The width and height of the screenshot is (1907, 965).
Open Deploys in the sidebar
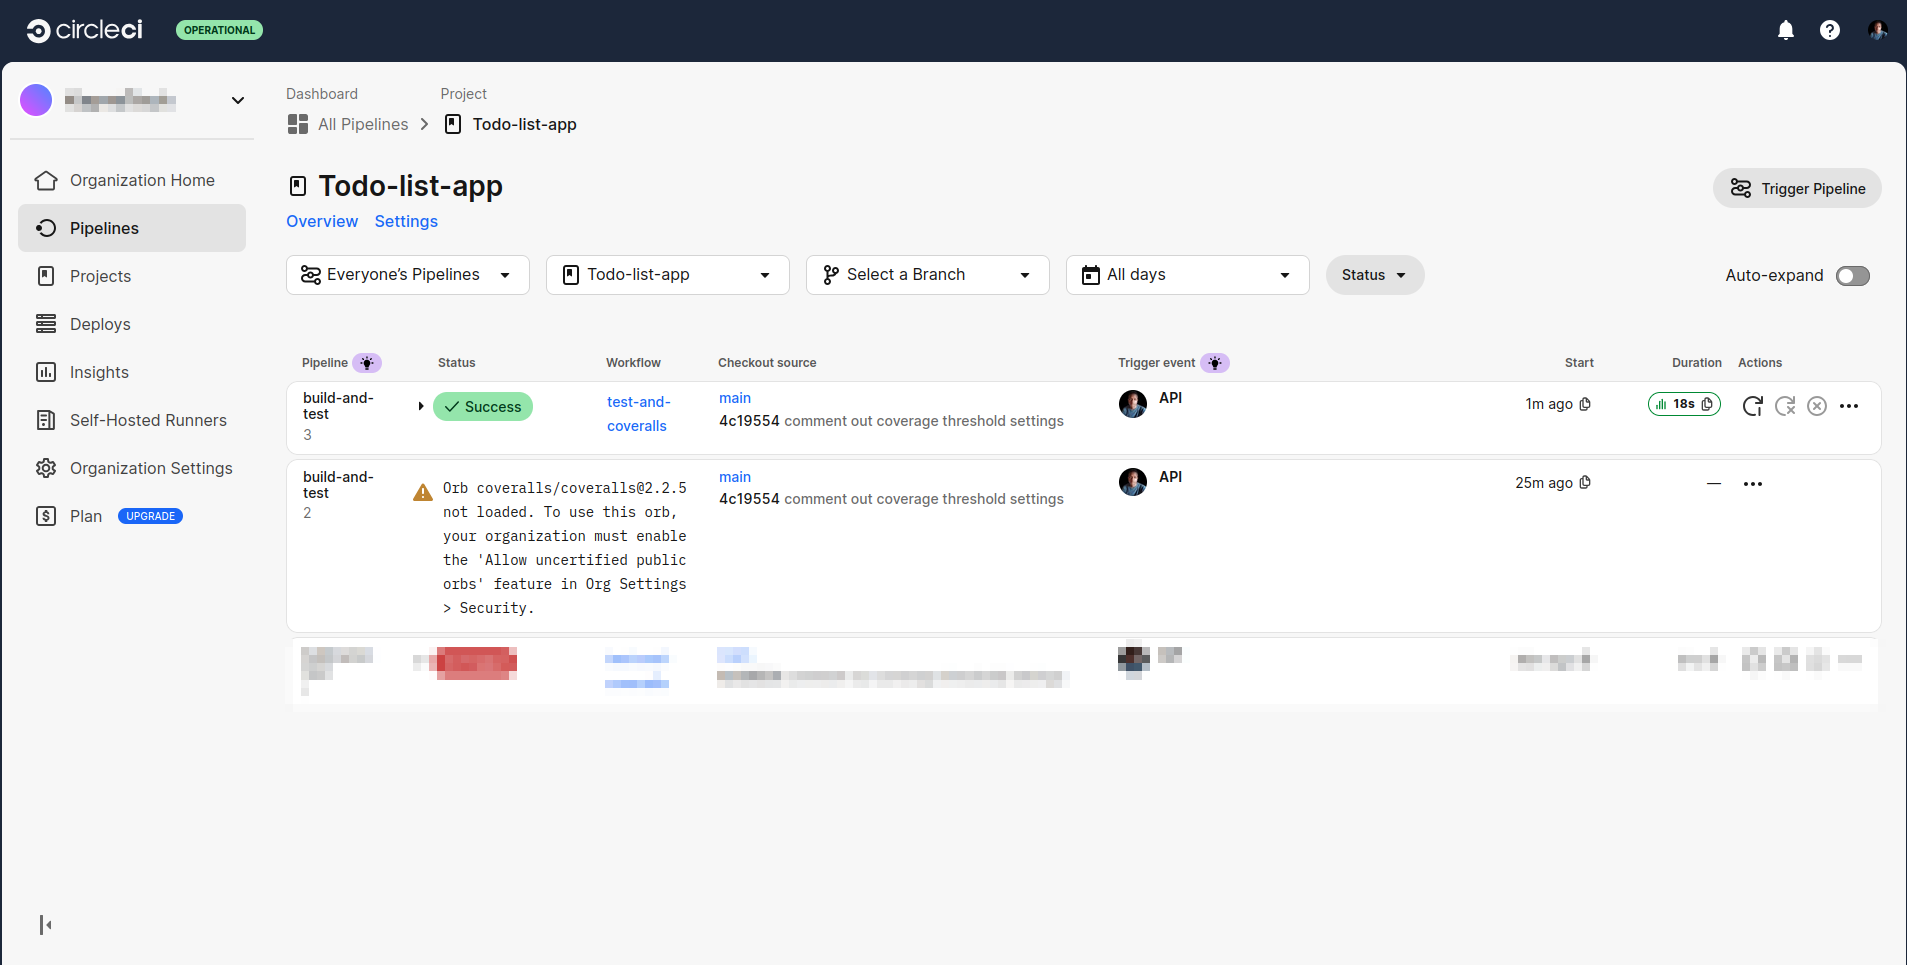coord(132,324)
